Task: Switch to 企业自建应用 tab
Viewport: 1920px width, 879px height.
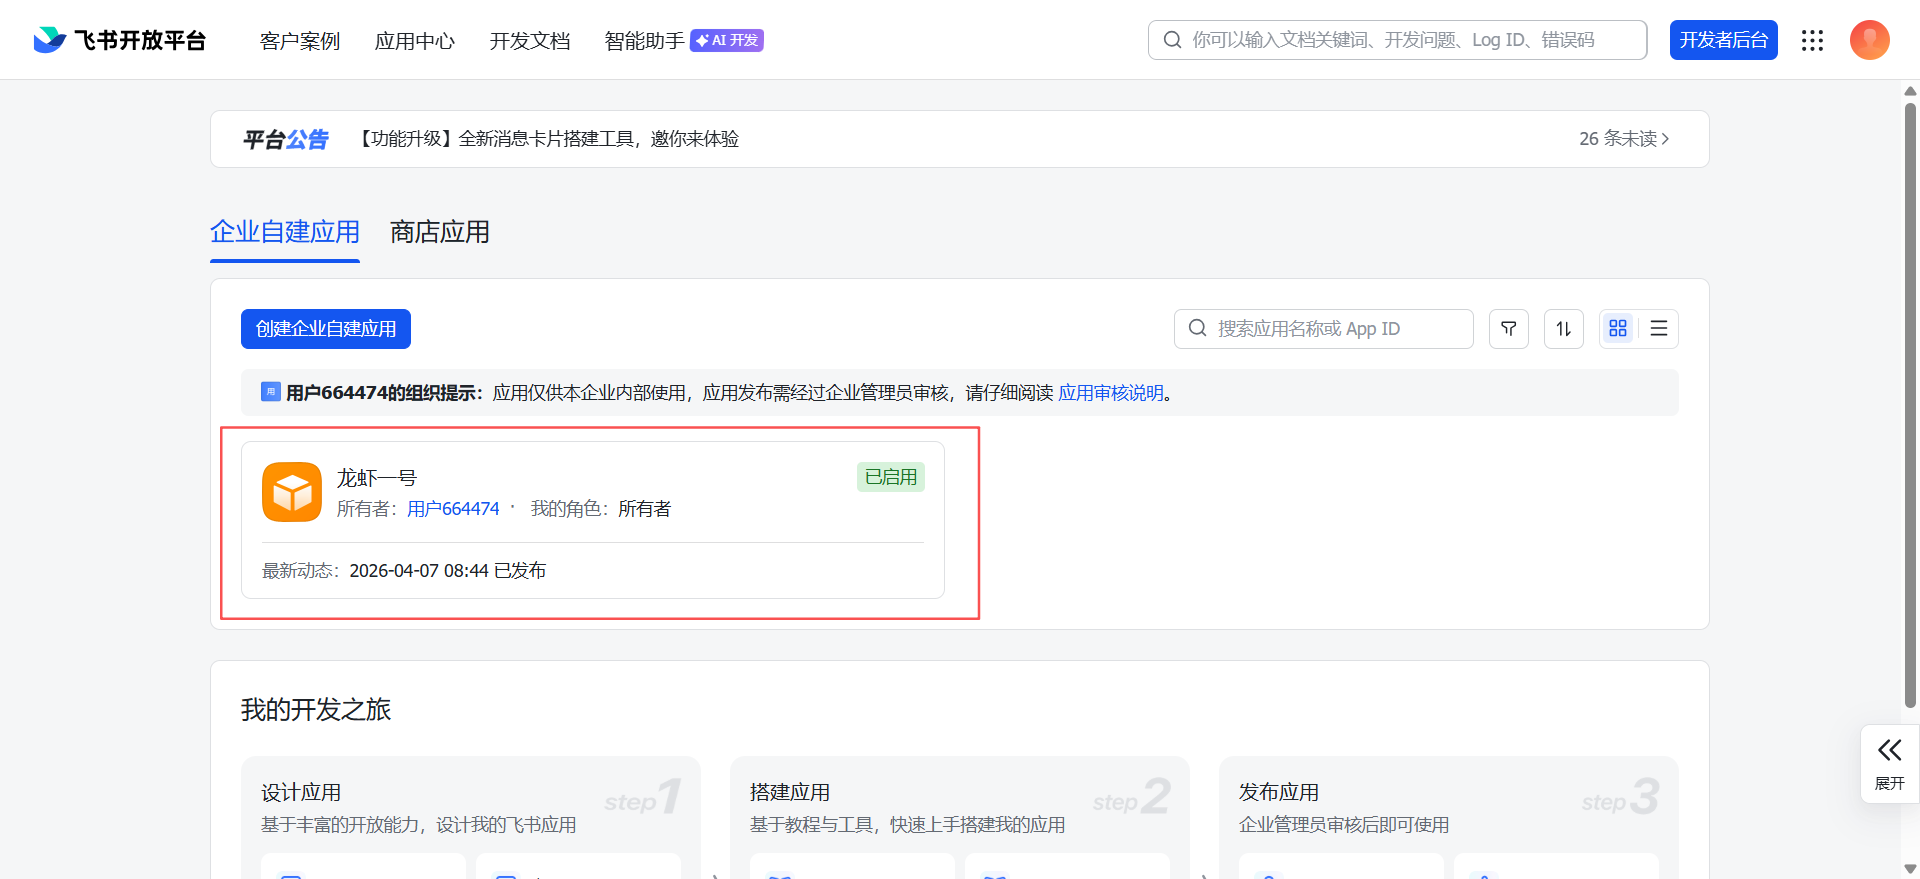Action: tap(285, 232)
